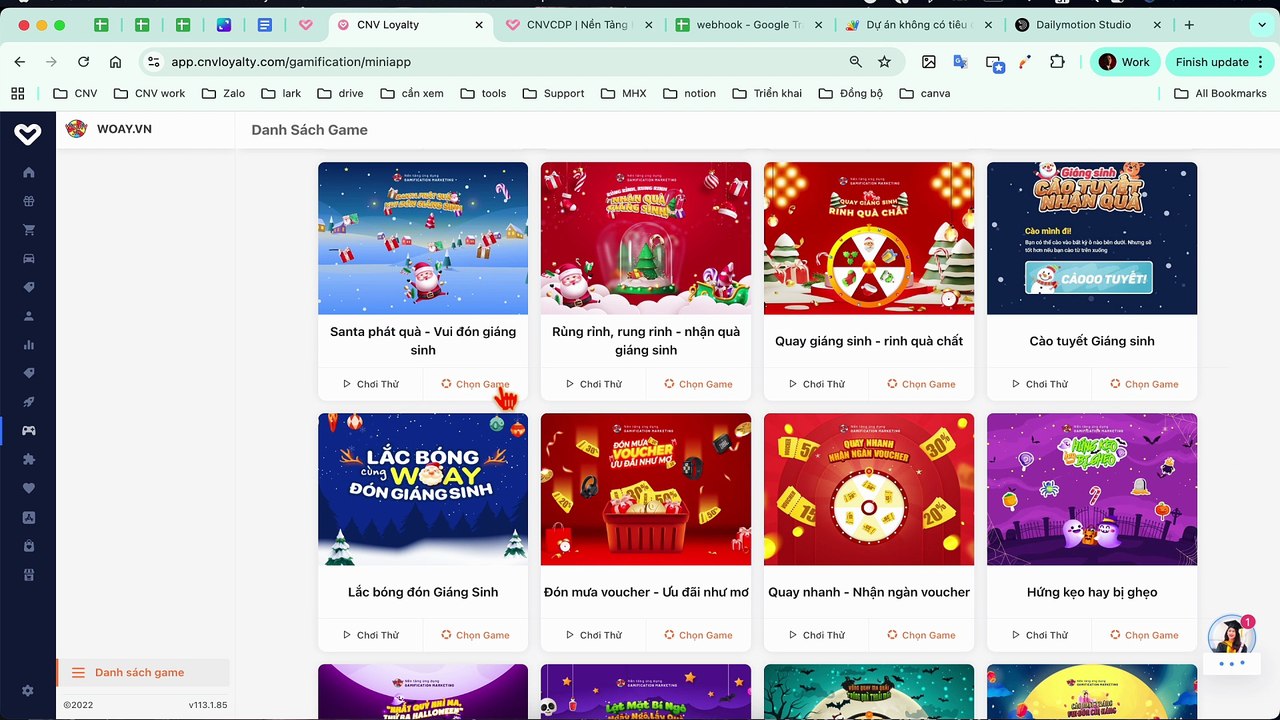Open the Support bookmarks folder
The image size is (1280, 720).
(553, 93)
